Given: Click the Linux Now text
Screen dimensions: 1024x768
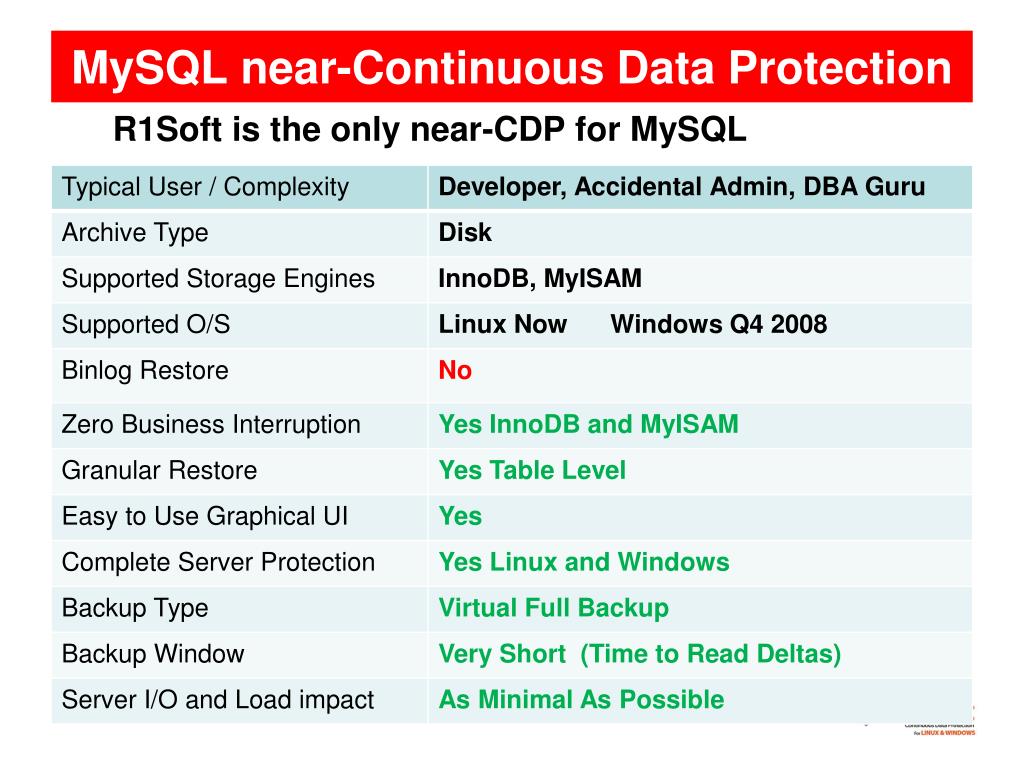Looking at the screenshot, I should coord(502,325).
